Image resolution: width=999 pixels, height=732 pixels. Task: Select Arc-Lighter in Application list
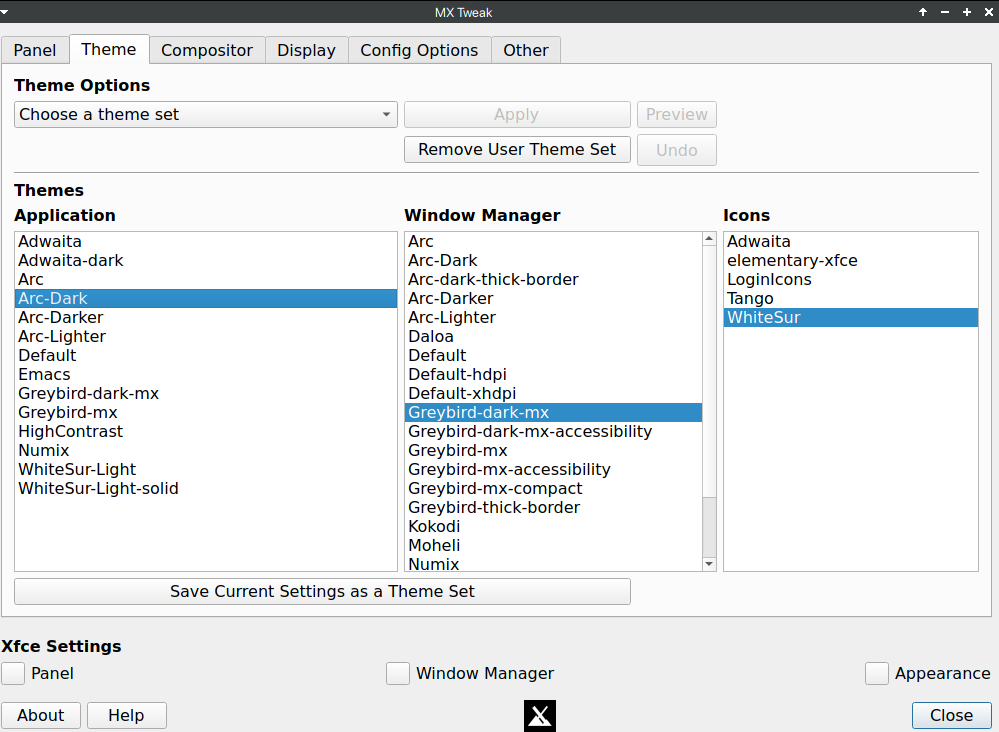[x=206, y=336]
